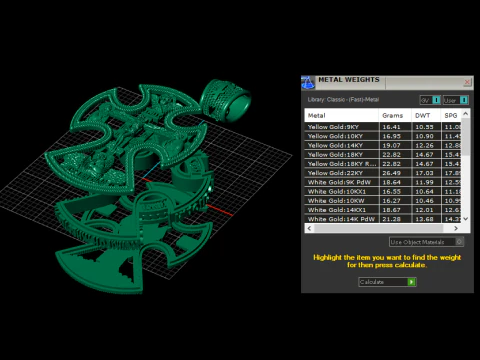Click the scroll left arrow below table

click(x=309, y=228)
